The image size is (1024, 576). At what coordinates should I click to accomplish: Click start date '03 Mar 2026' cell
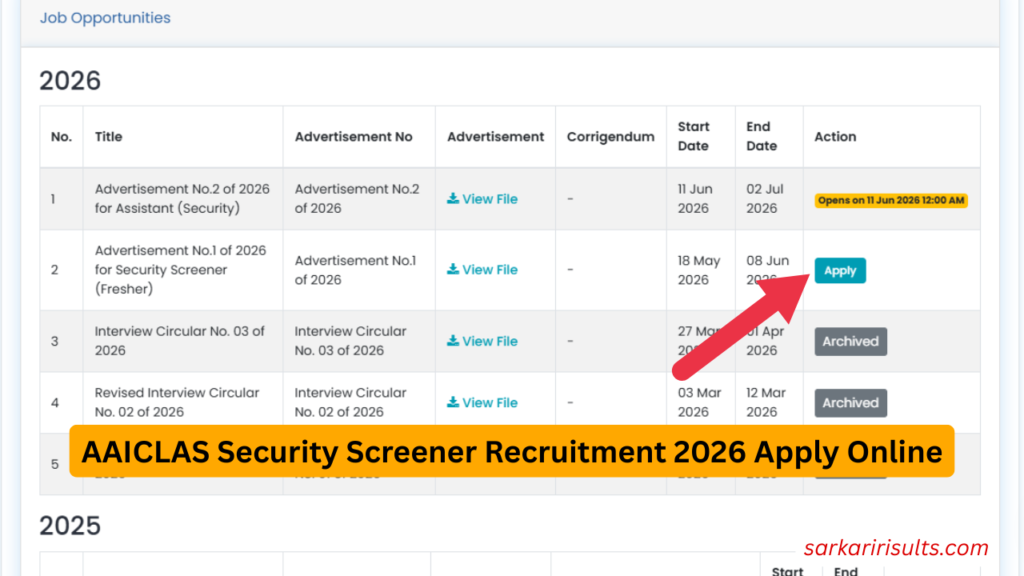pyautogui.click(x=699, y=402)
